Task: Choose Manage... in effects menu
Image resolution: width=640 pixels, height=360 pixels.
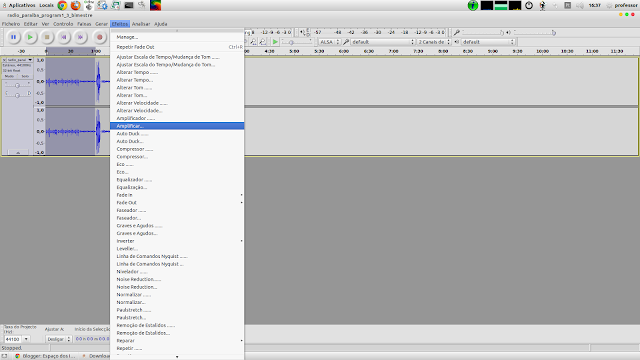Action: pos(177,37)
